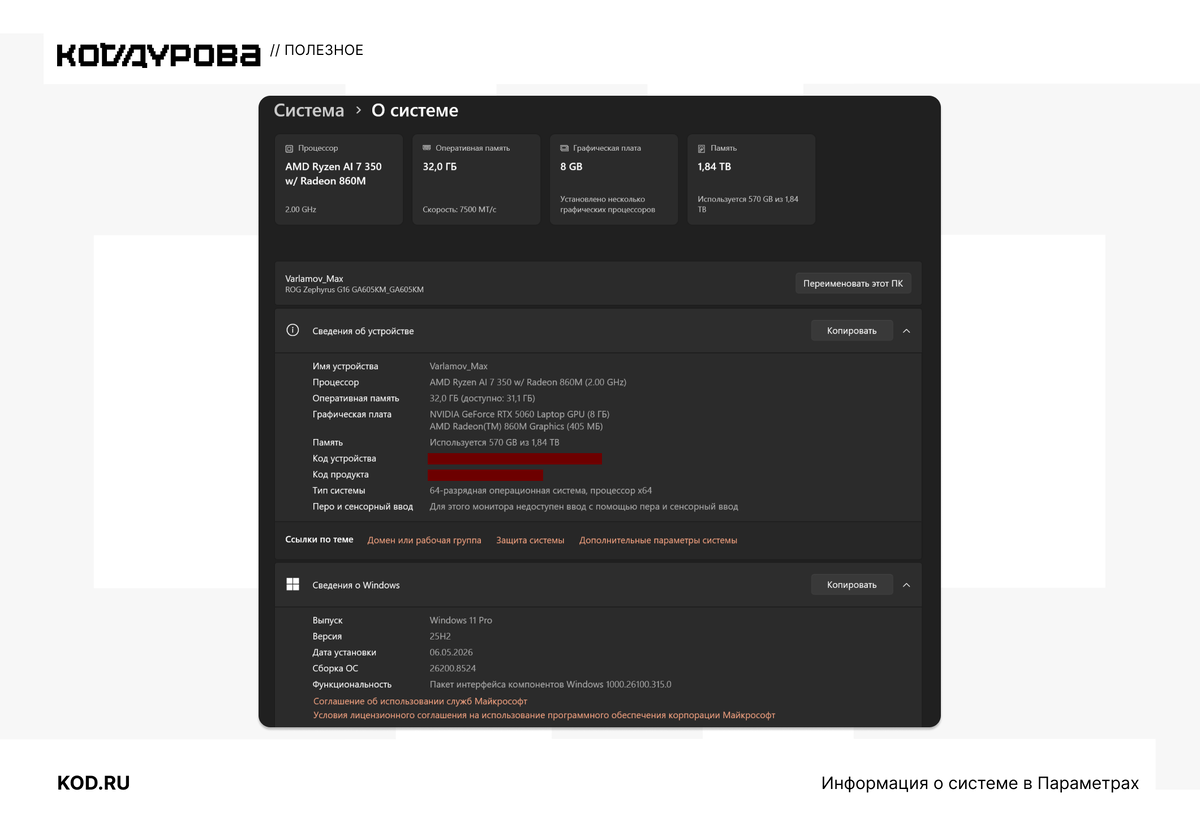Click Переименовать этот ПК button
Viewport: 1200px width, 823px height.
click(853, 283)
